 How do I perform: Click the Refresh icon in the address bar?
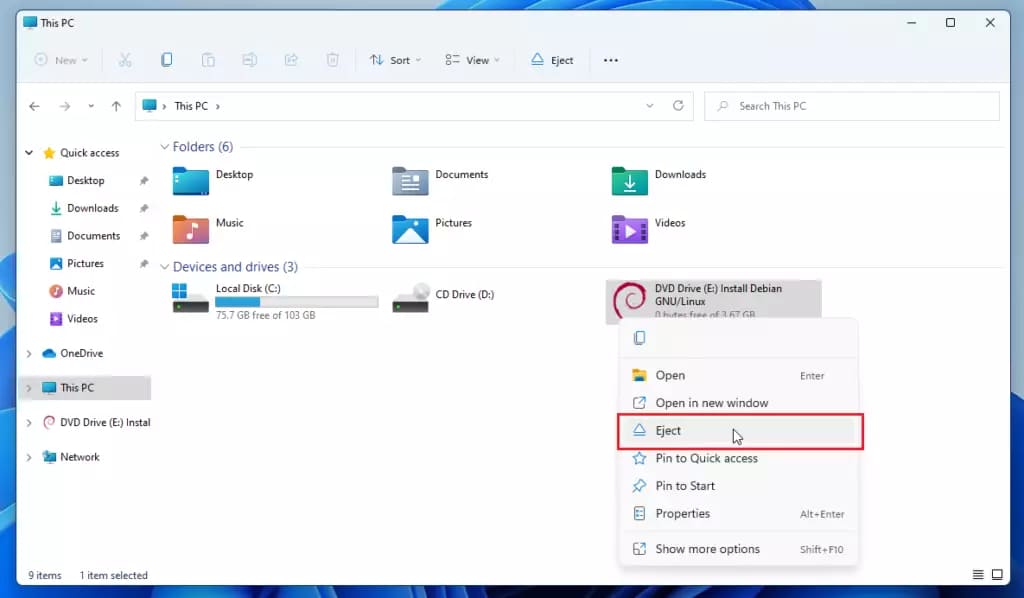click(x=678, y=106)
